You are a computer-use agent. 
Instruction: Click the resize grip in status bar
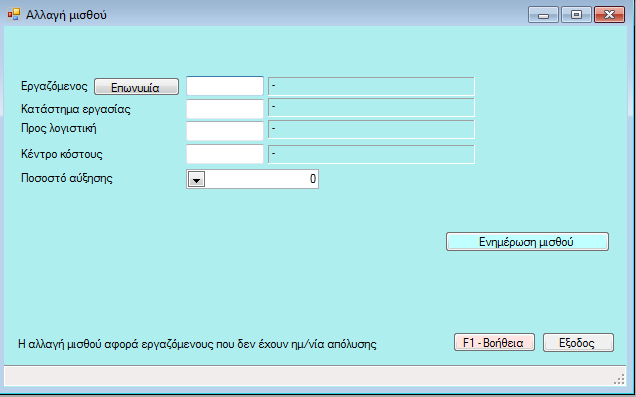619,380
